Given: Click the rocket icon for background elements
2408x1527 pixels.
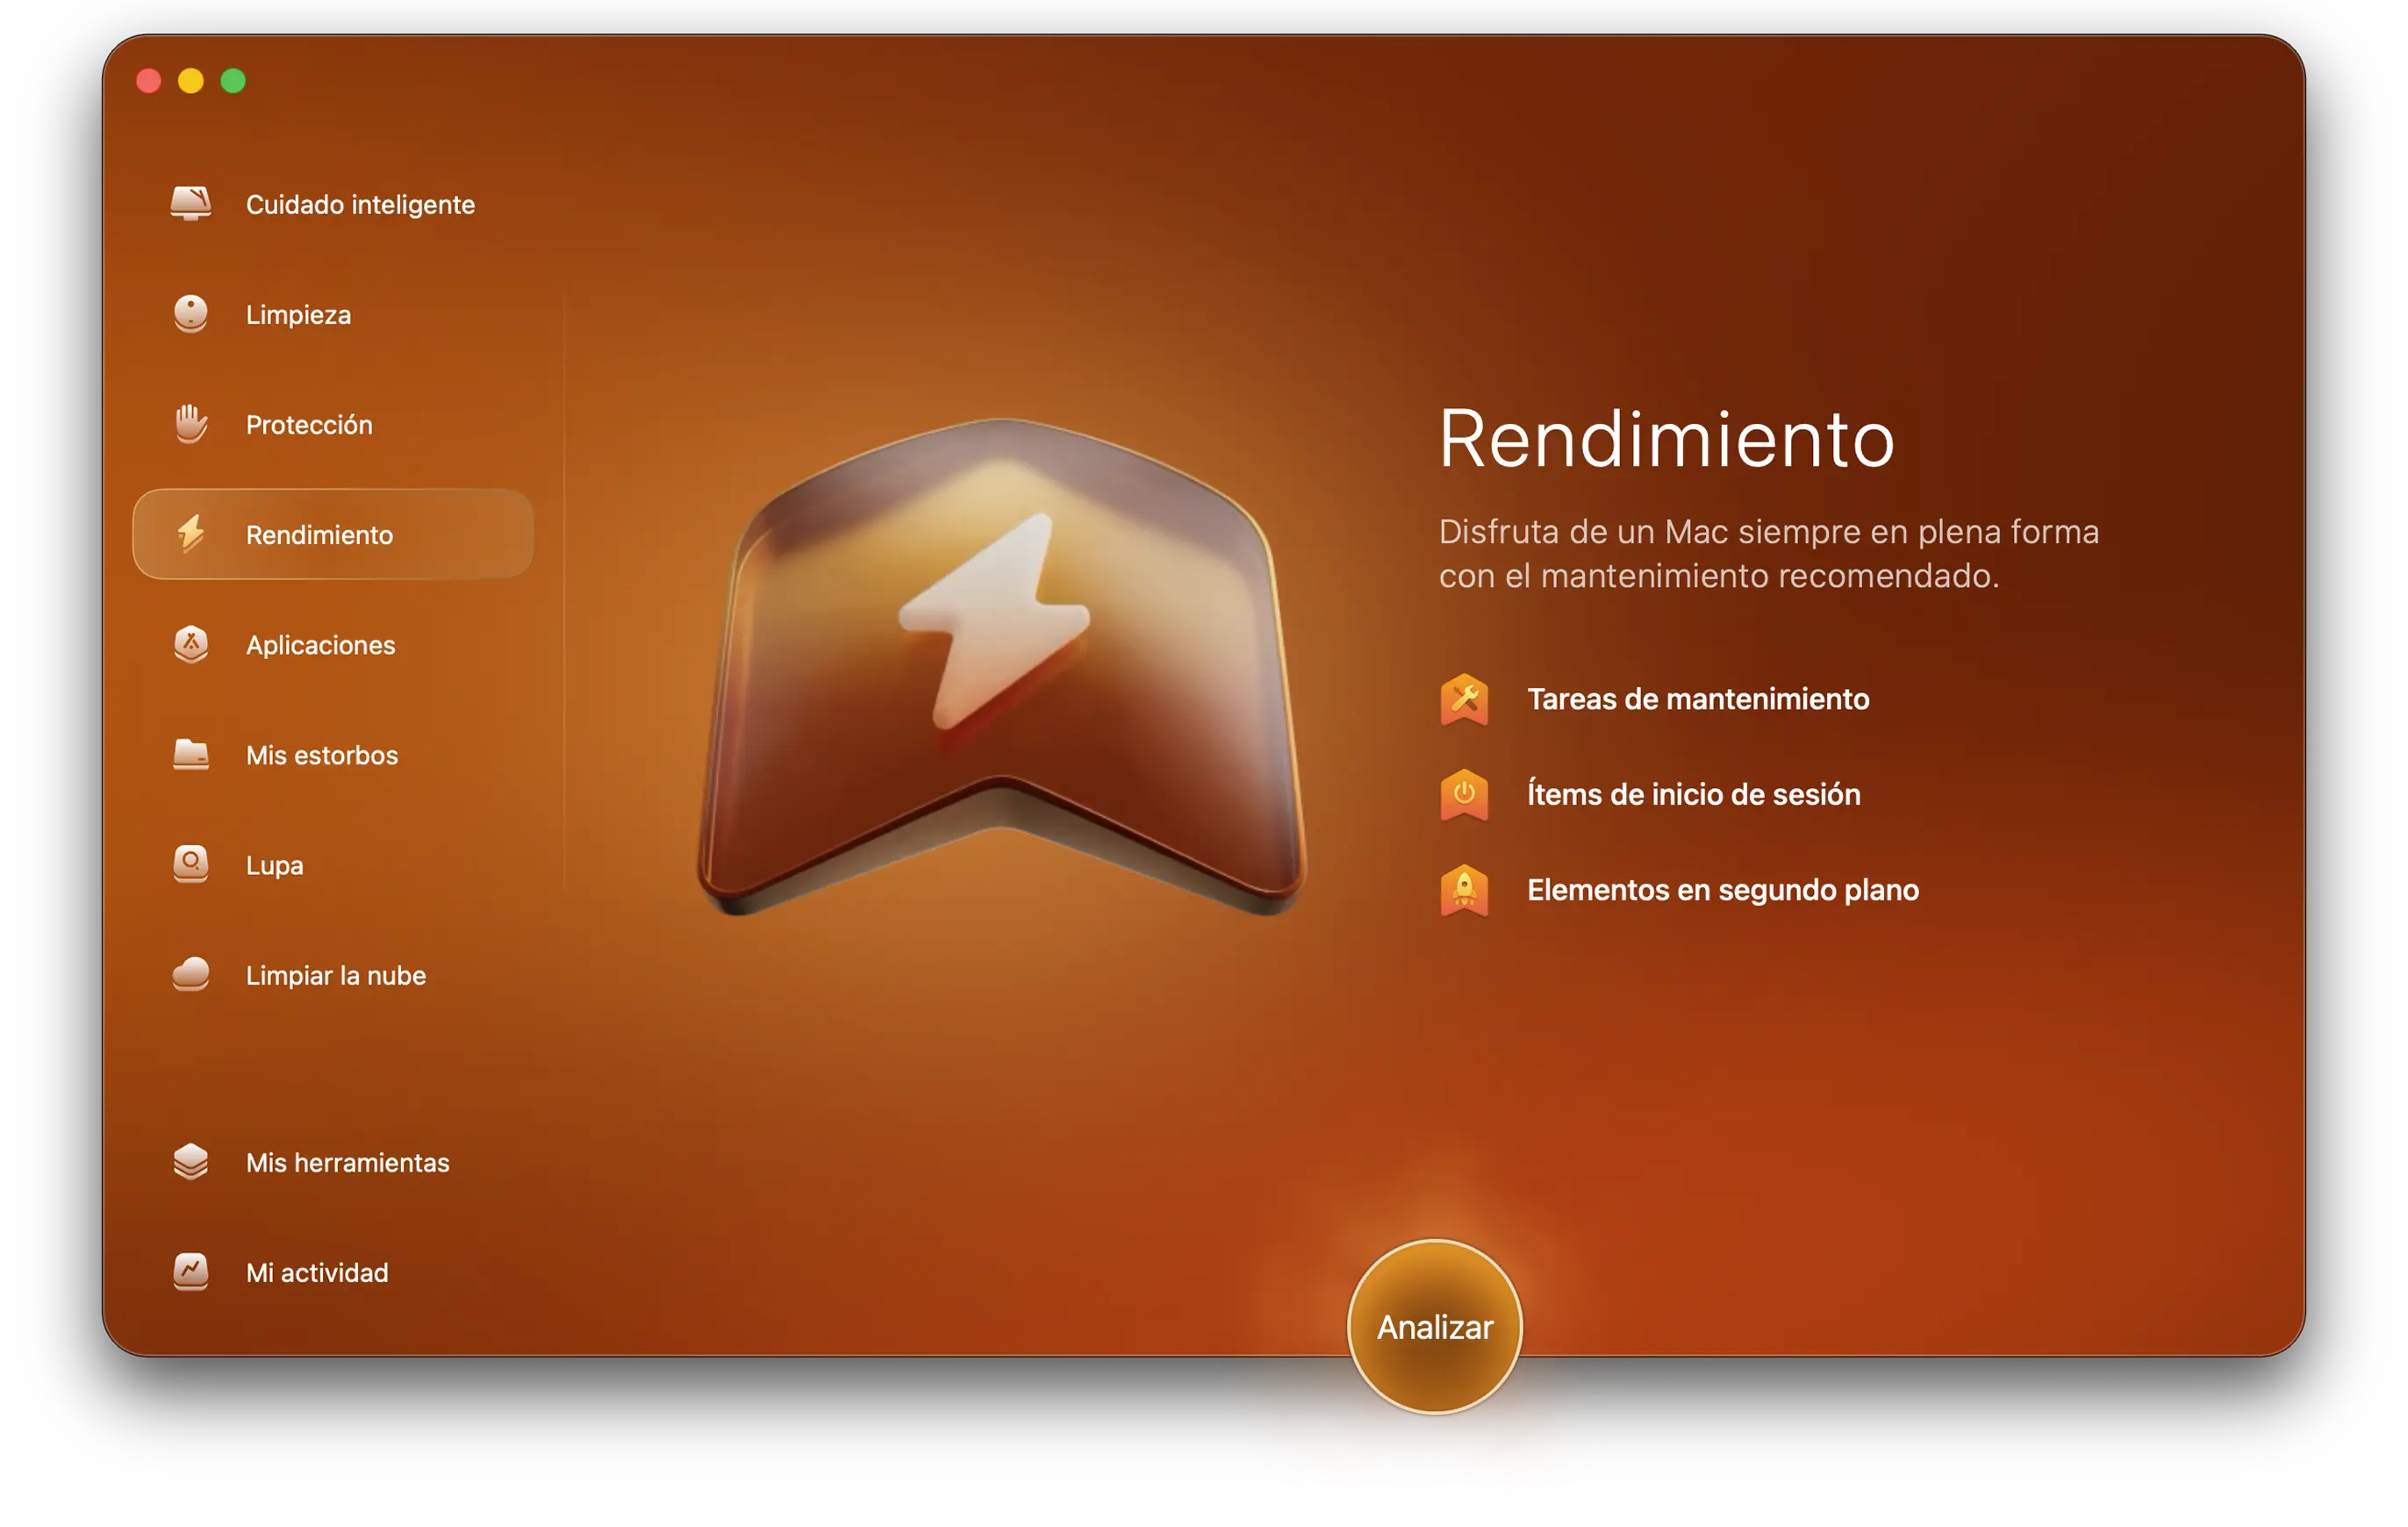Looking at the screenshot, I should click(1464, 890).
